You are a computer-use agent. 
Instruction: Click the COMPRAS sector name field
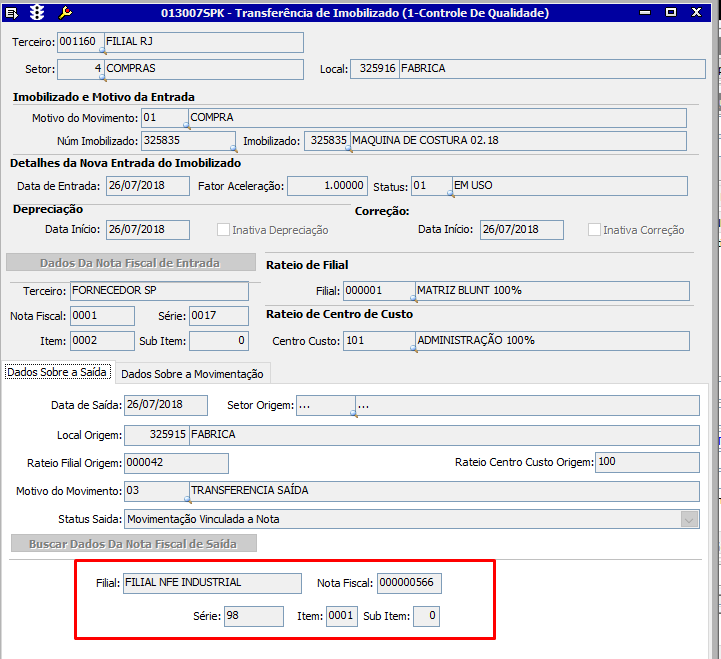pyautogui.click(x=204, y=69)
